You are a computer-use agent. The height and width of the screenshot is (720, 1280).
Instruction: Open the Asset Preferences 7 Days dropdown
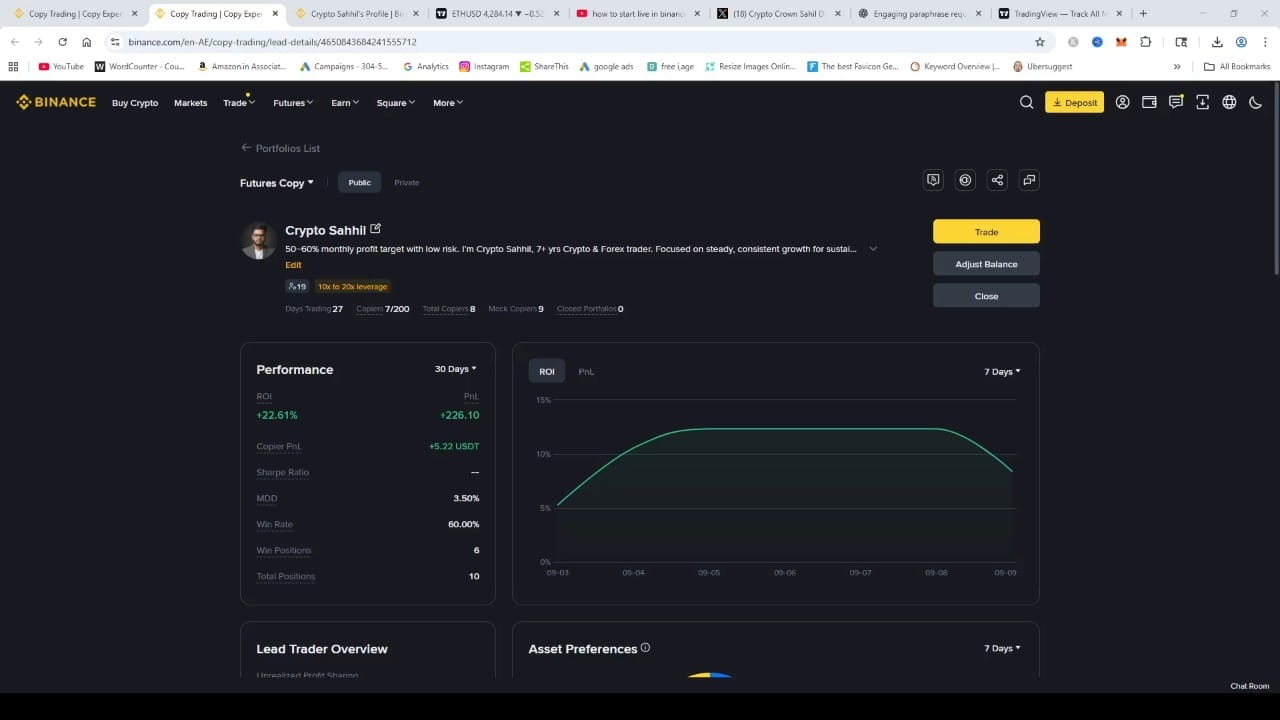(x=1002, y=648)
